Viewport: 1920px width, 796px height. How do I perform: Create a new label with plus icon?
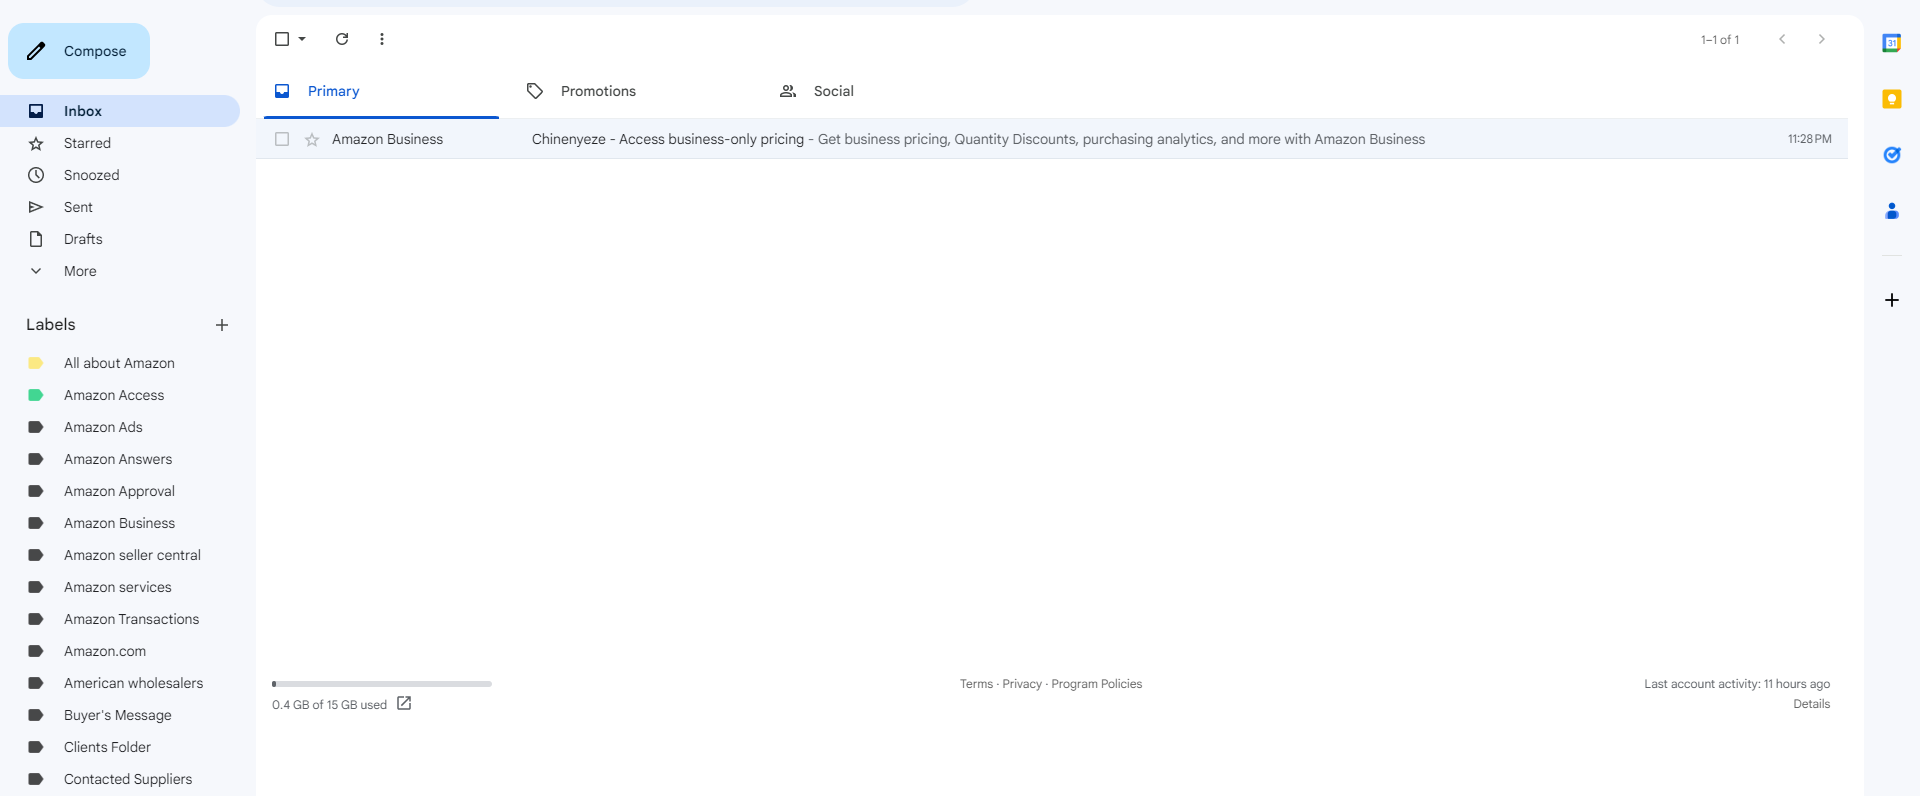point(222,325)
